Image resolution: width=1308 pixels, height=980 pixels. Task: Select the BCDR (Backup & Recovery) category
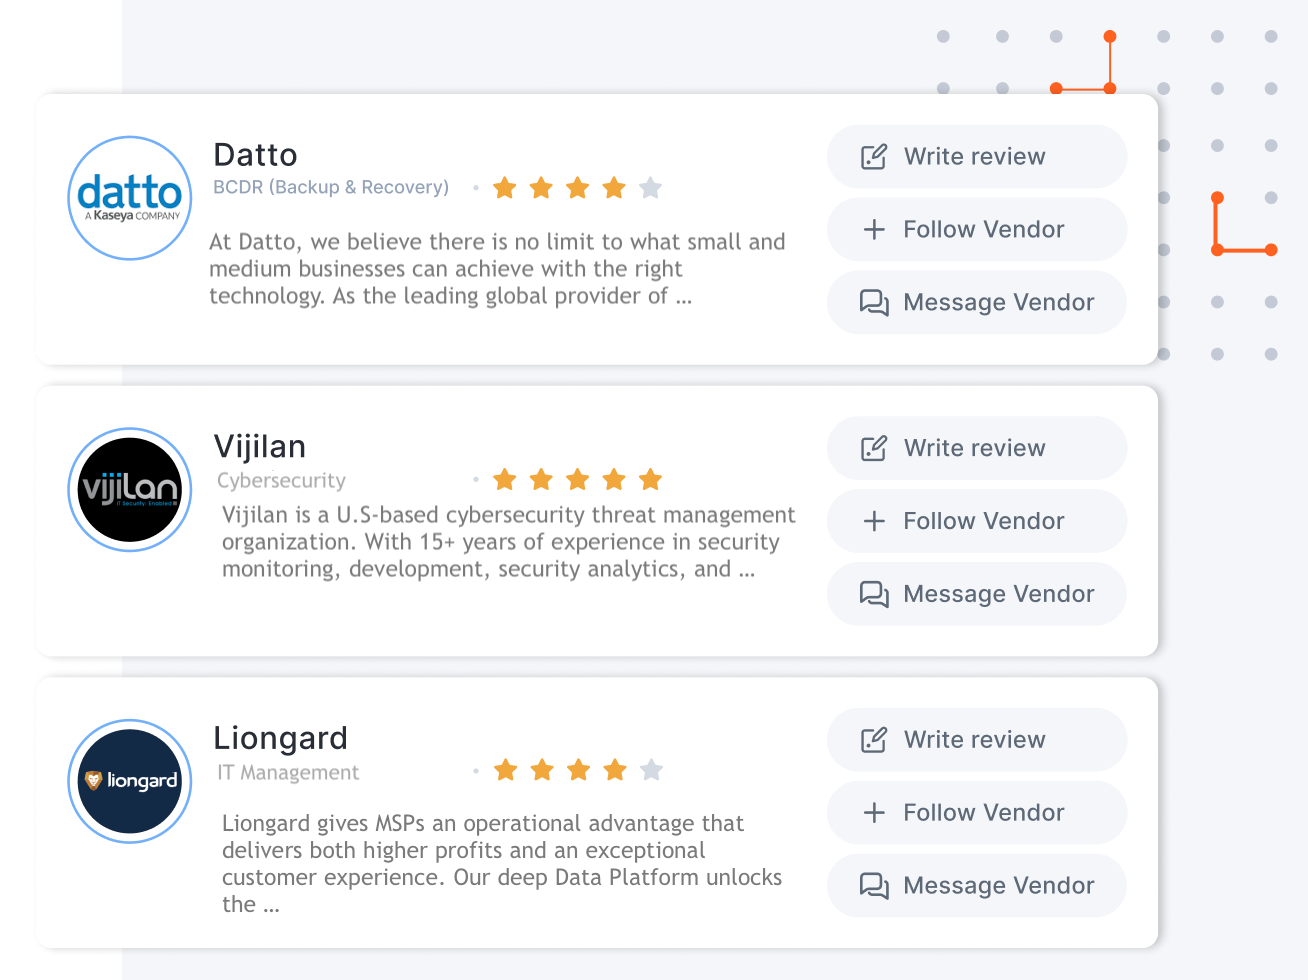(x=331, y=187)
